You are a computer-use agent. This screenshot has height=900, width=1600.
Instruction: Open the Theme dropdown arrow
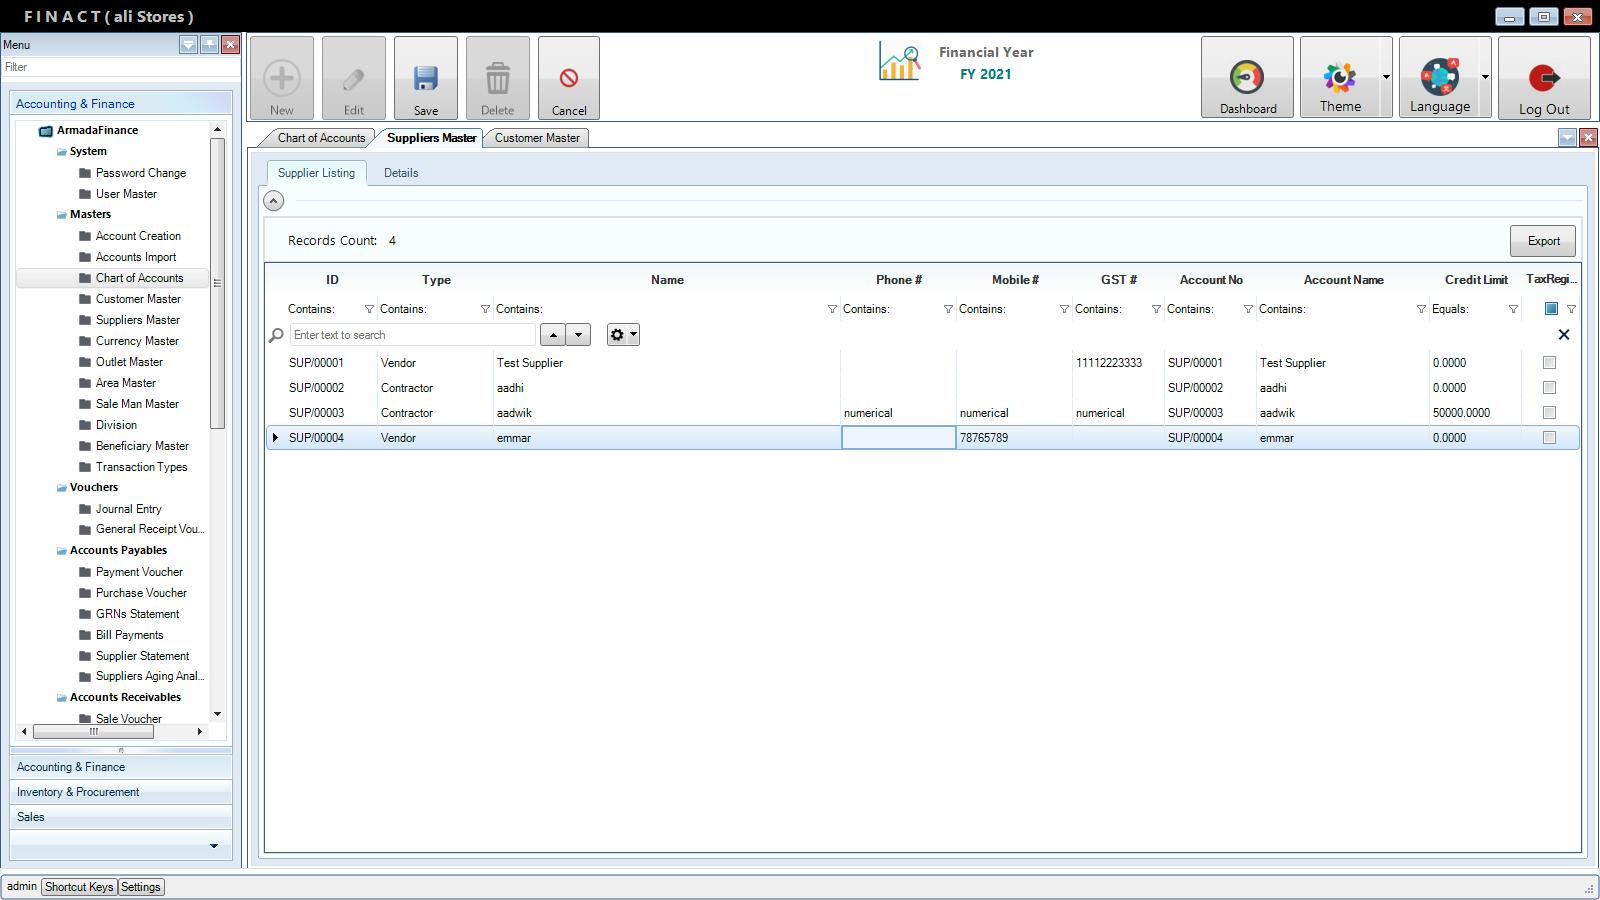(1386, 77)
